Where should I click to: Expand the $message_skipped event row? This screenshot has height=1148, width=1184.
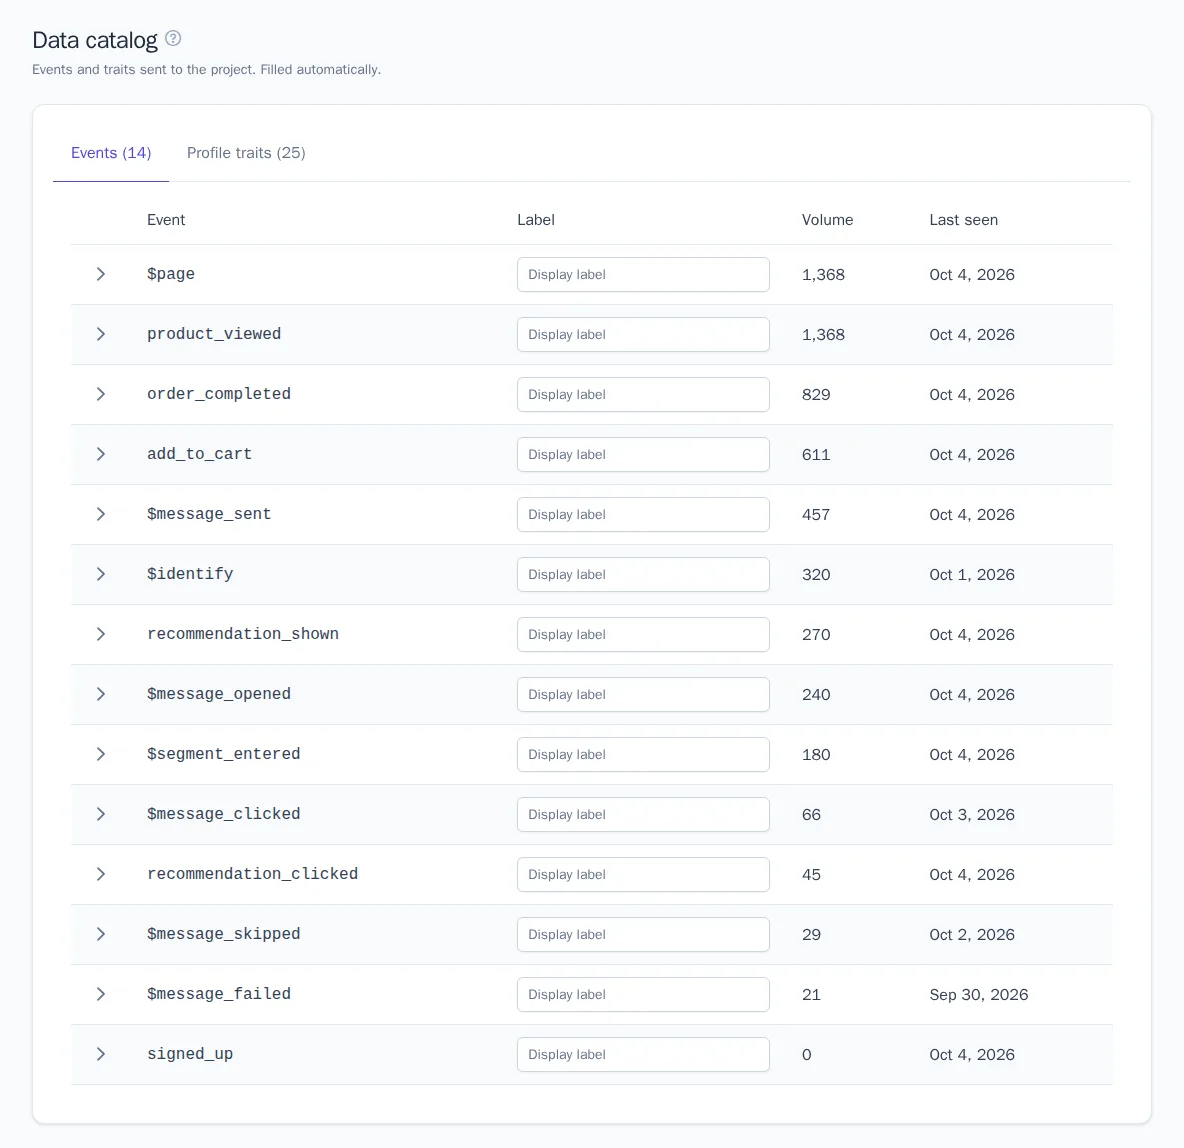click(x=100, y=934)
